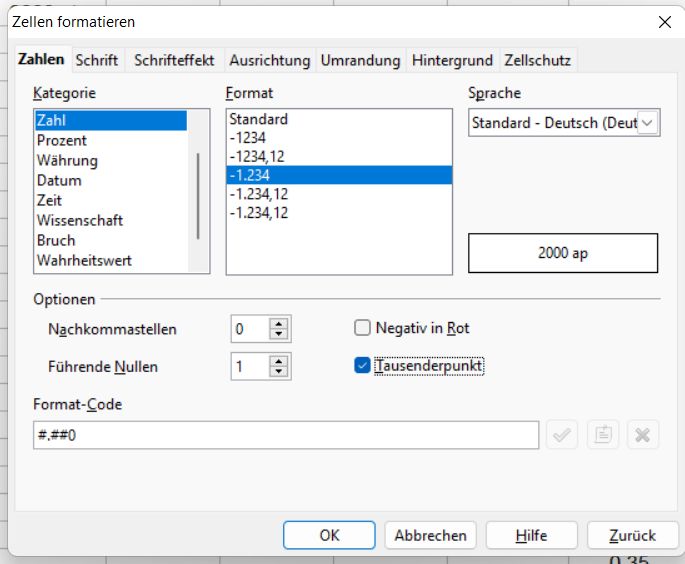Open the Zellschutz tab
The image size is (685, 564).
pos(537,60)
